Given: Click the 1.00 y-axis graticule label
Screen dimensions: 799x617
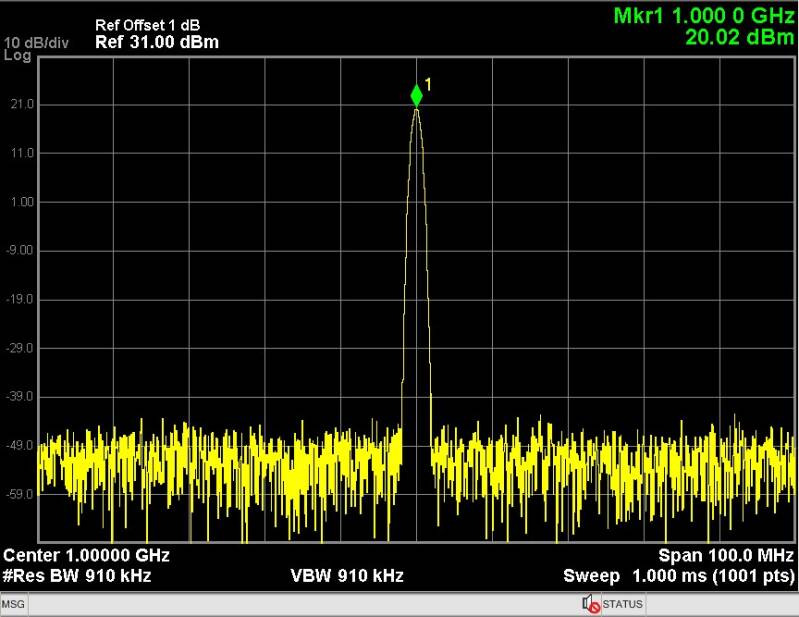Looking at the screenshot, I should [22, 202].
